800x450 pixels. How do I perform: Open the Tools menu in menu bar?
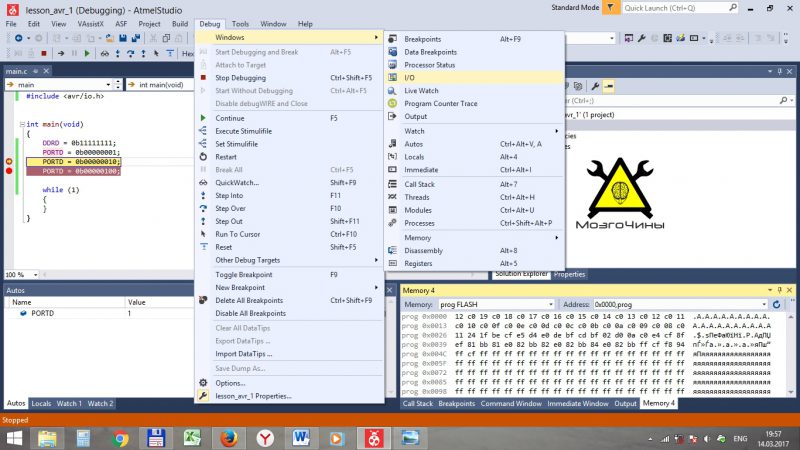(x=240, y=24)
